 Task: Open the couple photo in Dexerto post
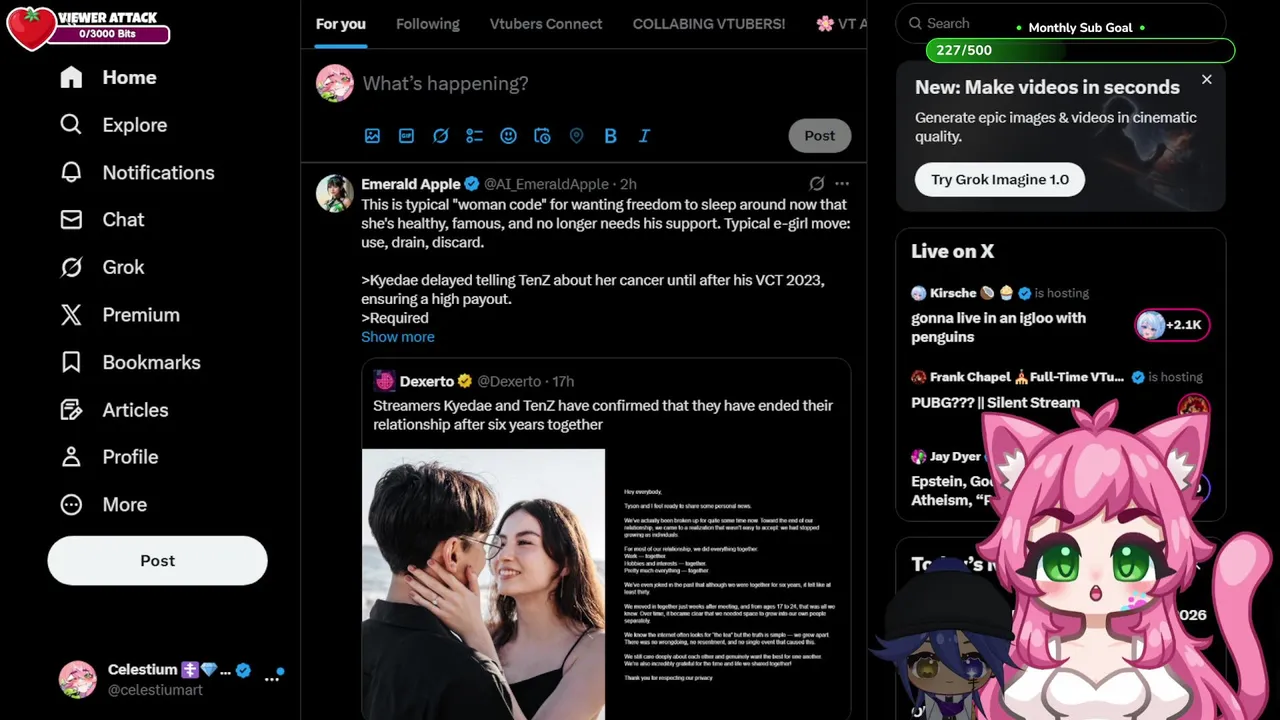coord(483,584)
